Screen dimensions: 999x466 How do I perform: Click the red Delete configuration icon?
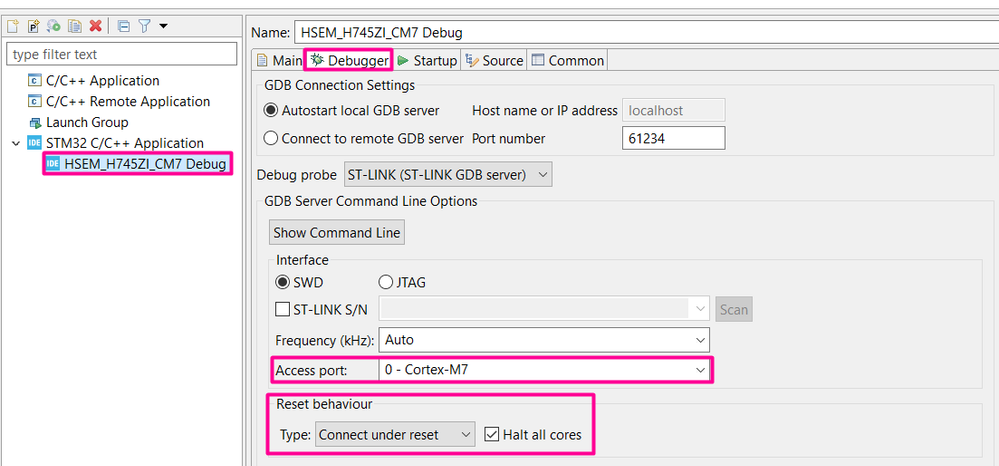(x=96, y=26)
